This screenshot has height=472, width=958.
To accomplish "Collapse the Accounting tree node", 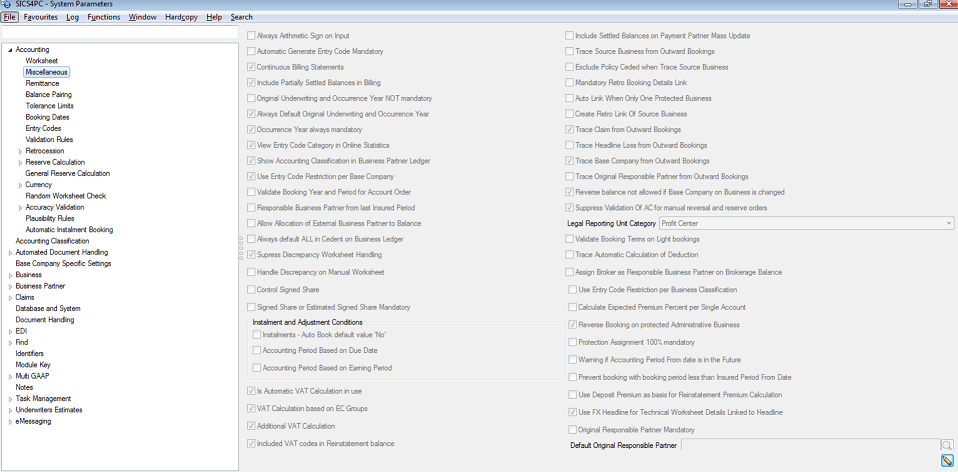I will 10,50.
